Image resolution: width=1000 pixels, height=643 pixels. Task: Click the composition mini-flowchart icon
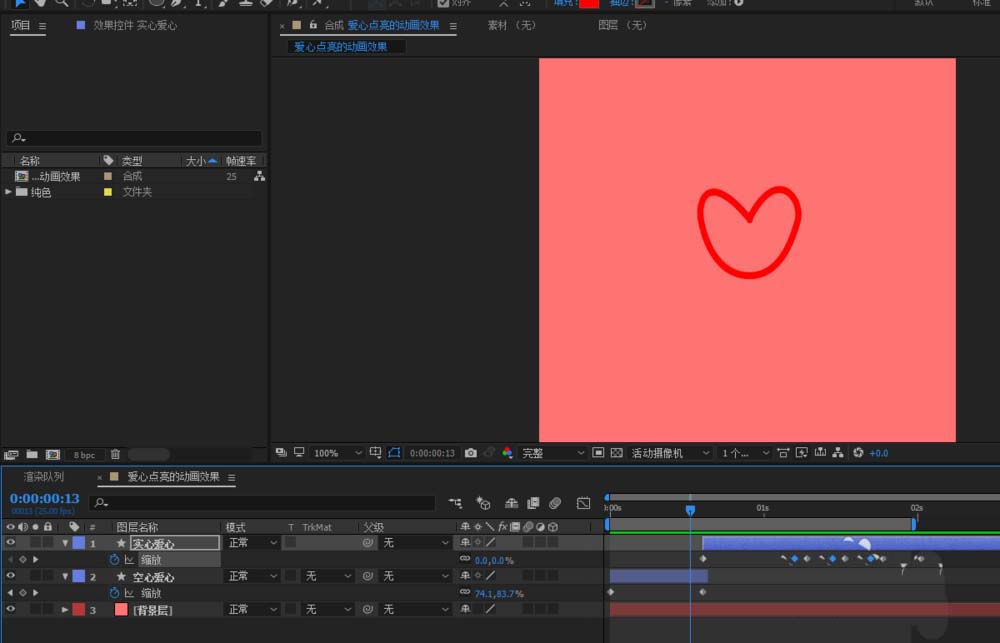(x=456, y=503)
